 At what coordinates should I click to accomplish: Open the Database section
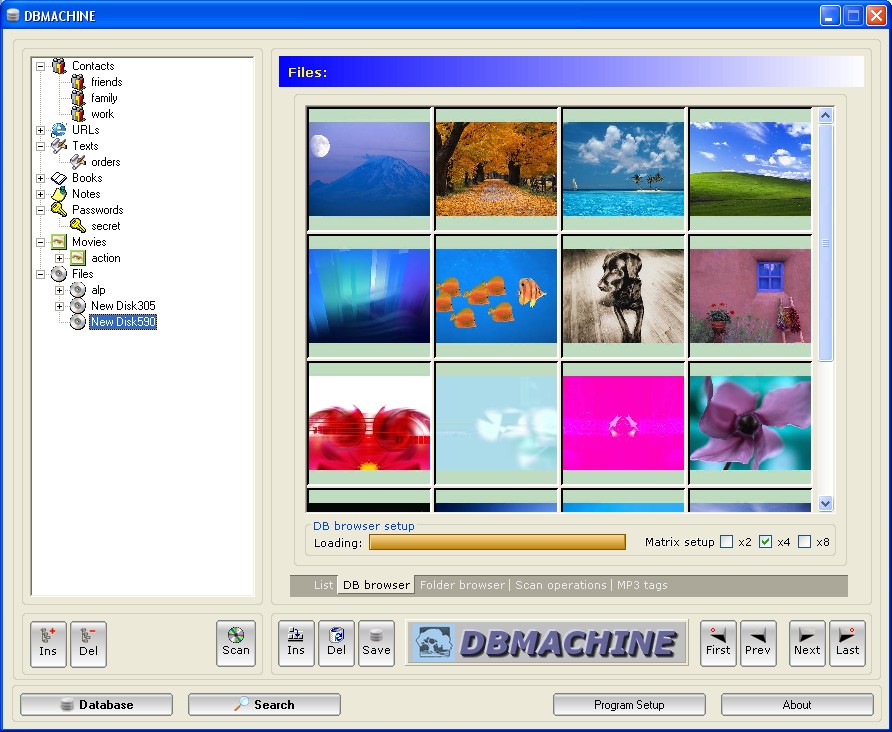(x=97, y=704)
